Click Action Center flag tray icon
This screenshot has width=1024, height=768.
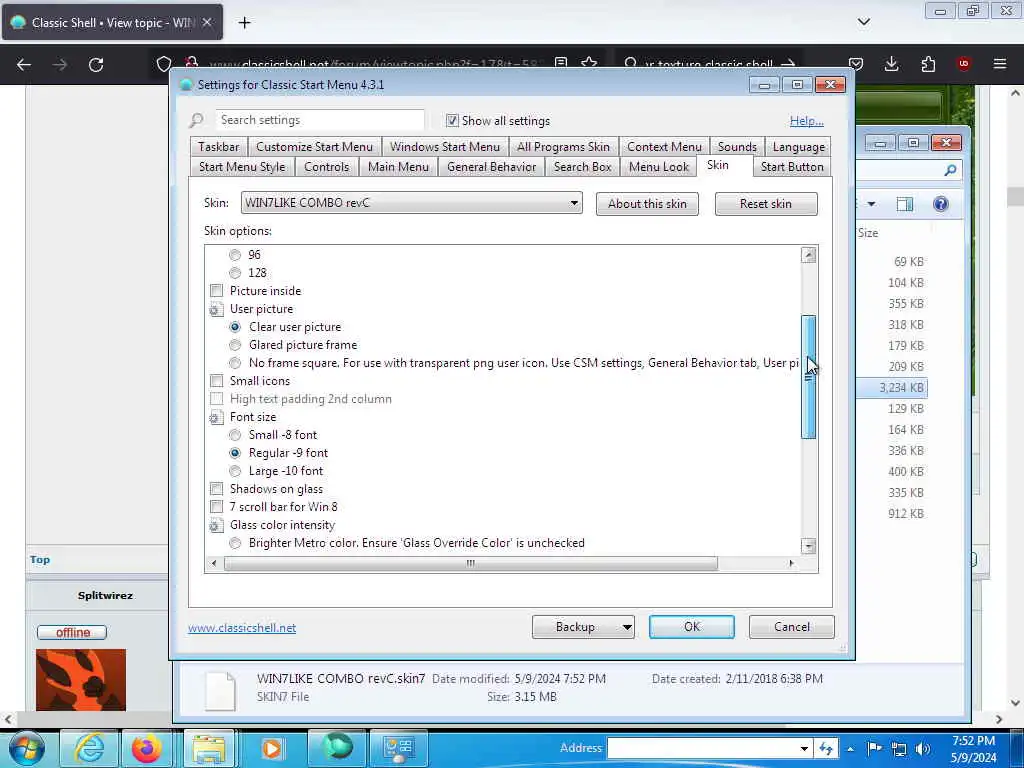click(874, 748)
